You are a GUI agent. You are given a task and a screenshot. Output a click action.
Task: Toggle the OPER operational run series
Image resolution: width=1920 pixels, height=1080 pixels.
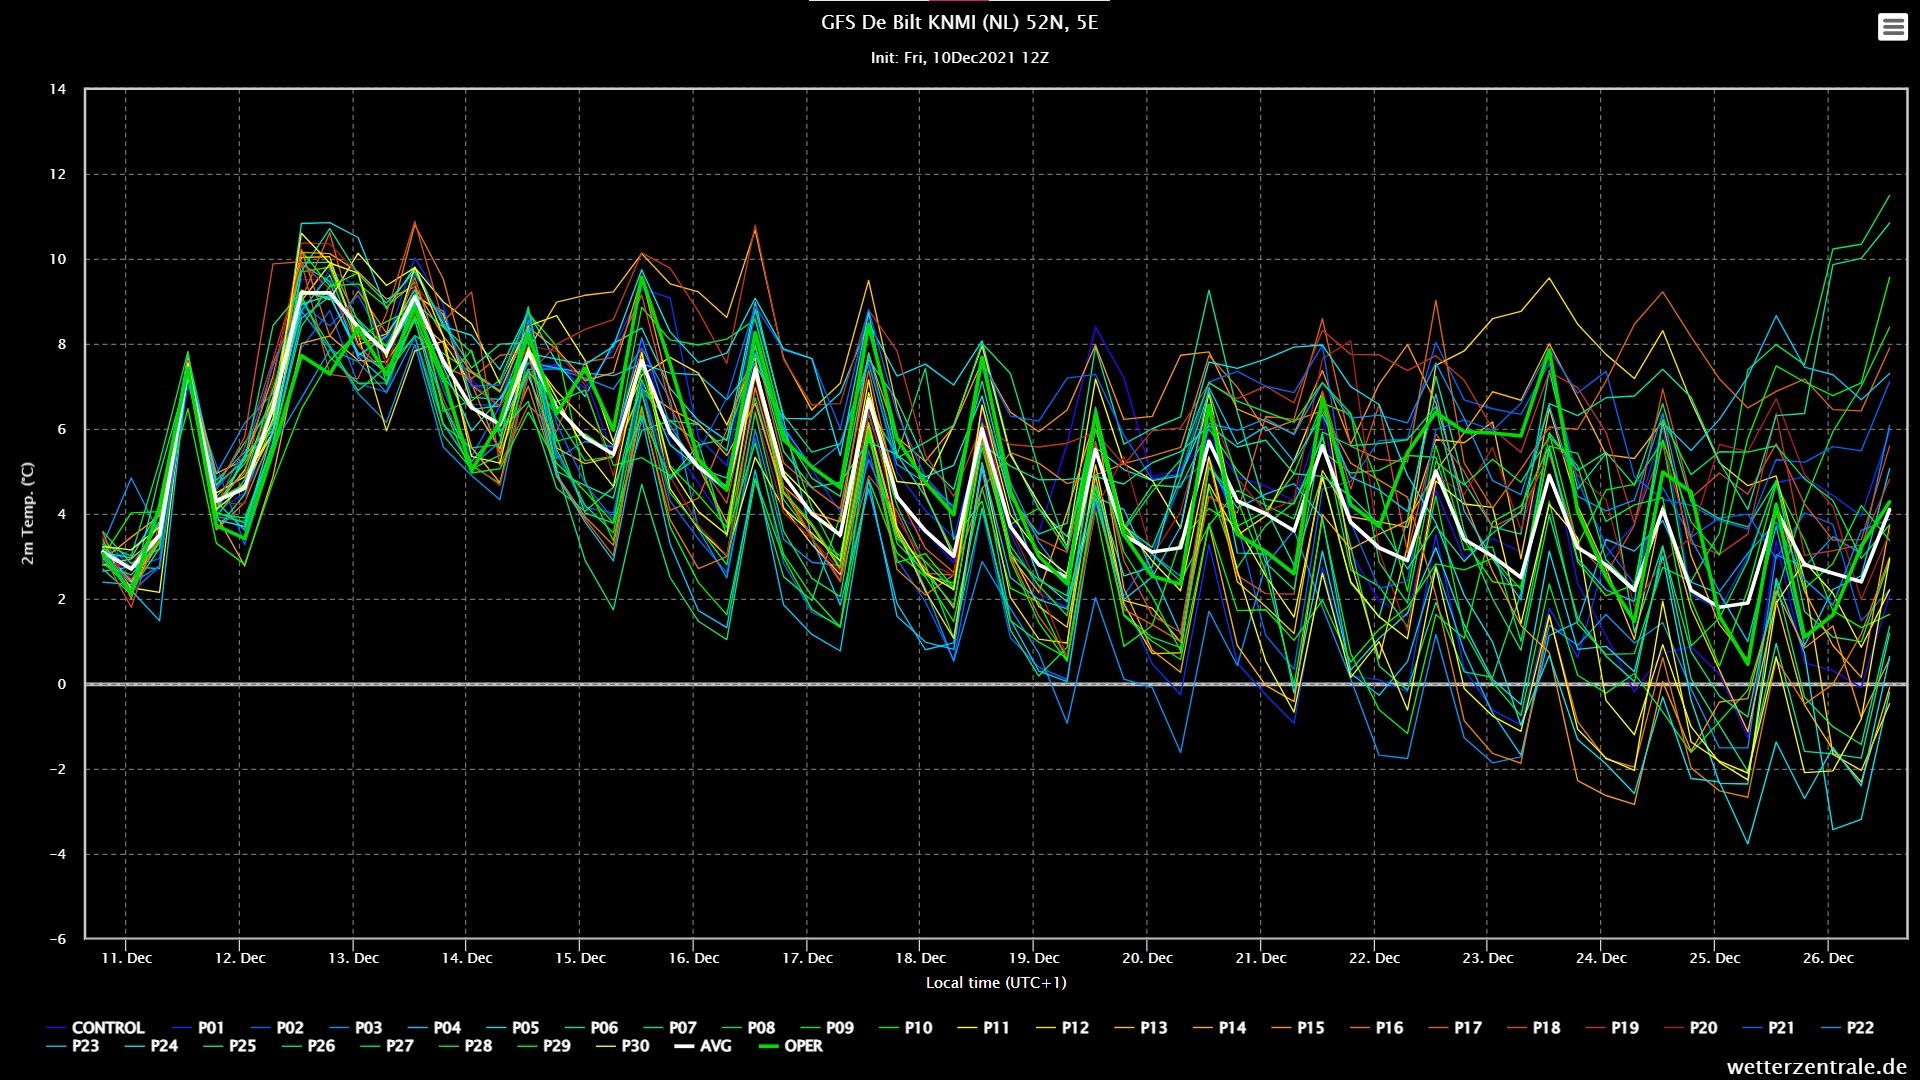coord(803,1046)
